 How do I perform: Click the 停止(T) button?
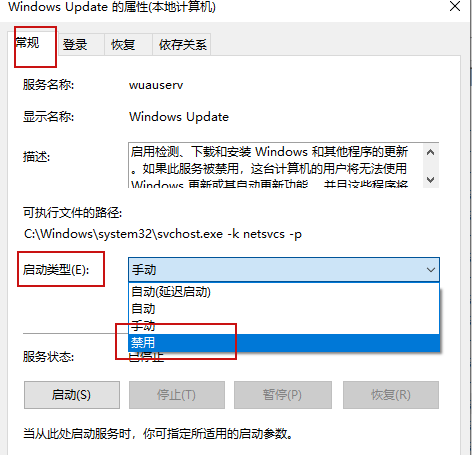[177, 395]
